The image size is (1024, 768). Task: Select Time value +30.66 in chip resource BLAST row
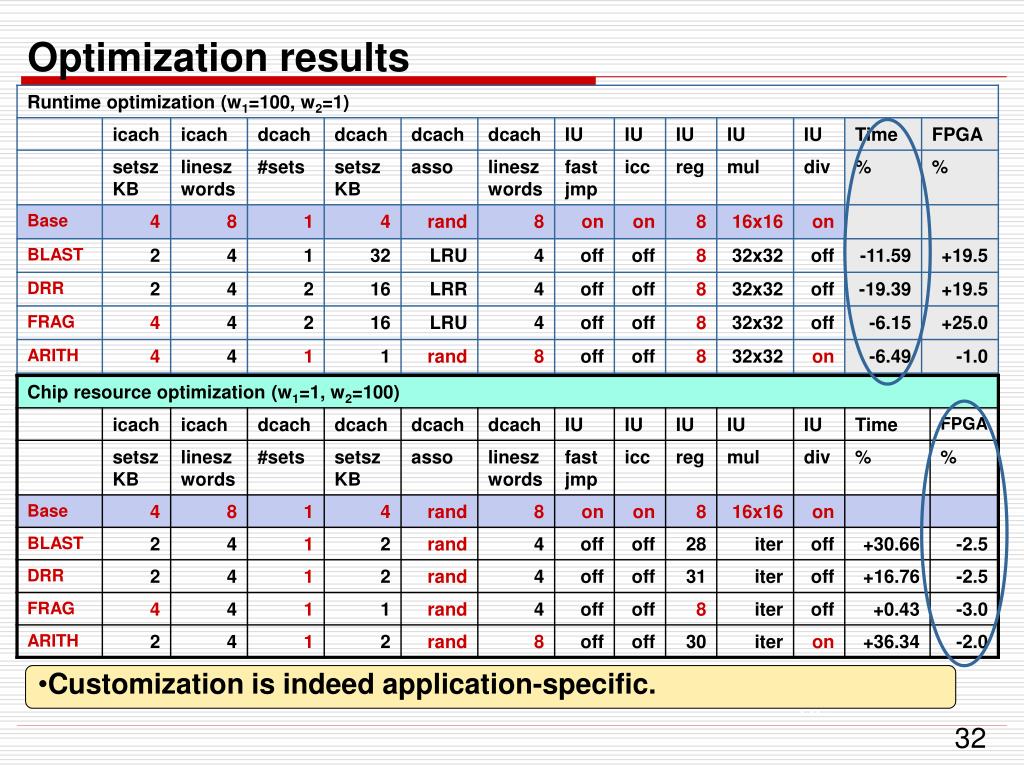point(891,544)
